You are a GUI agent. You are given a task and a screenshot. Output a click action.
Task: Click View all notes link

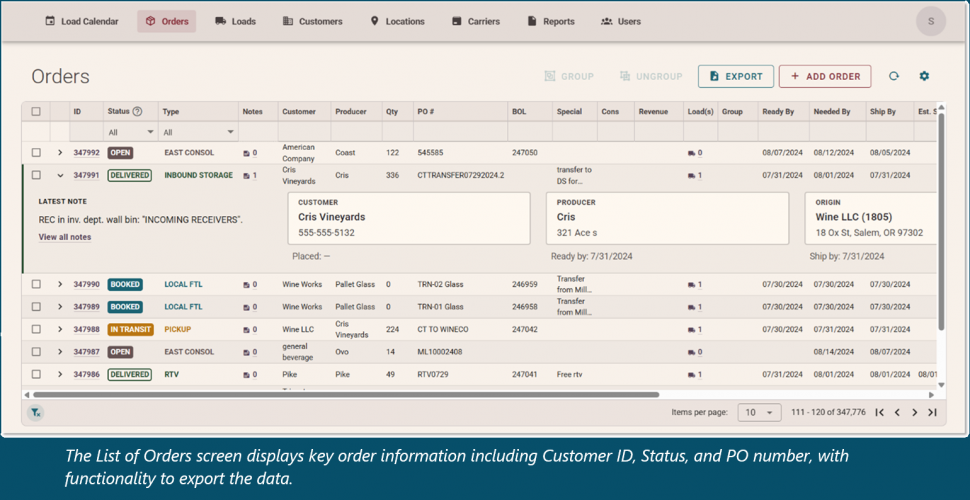click(64, 237)
